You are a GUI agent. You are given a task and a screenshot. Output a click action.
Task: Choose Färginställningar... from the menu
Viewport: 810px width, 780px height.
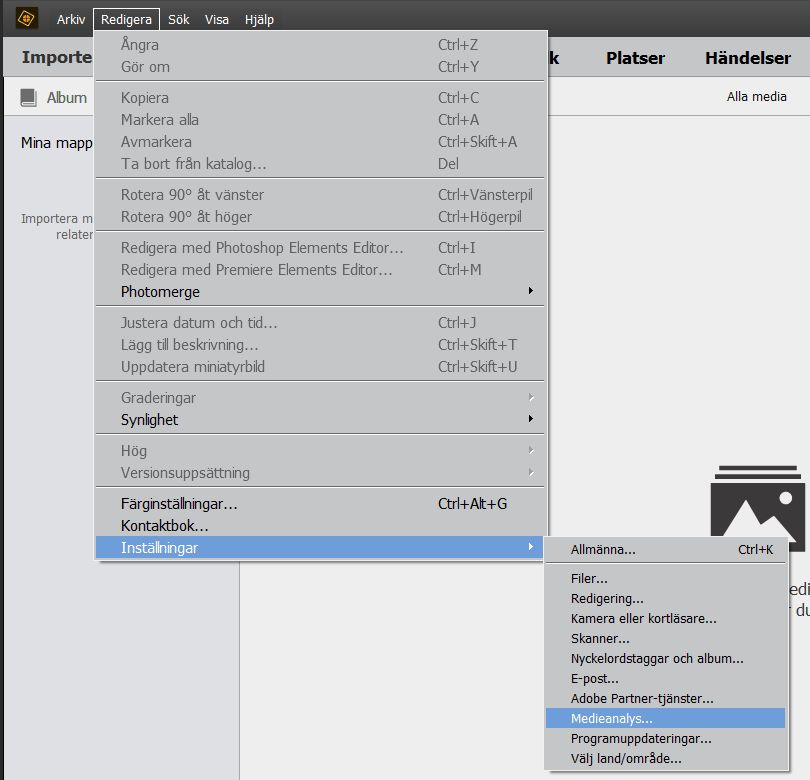point(320,504)
